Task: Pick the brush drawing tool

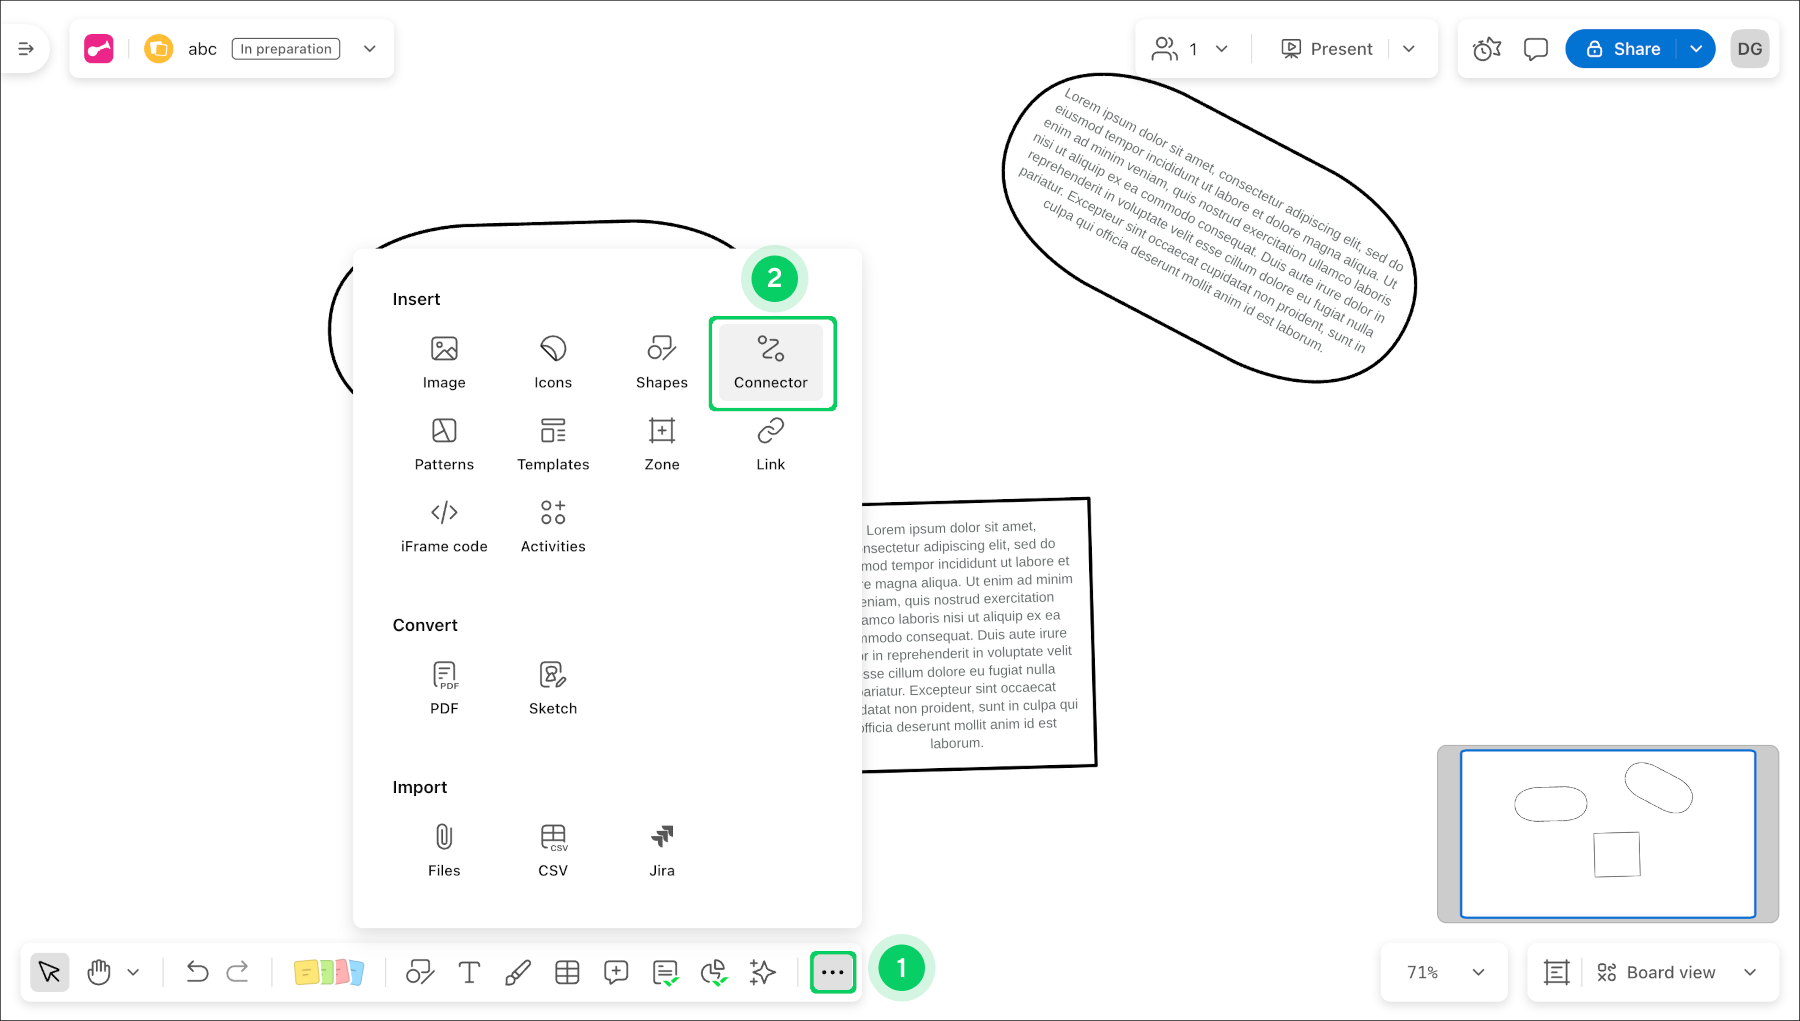Action: (x=518, y=971)
